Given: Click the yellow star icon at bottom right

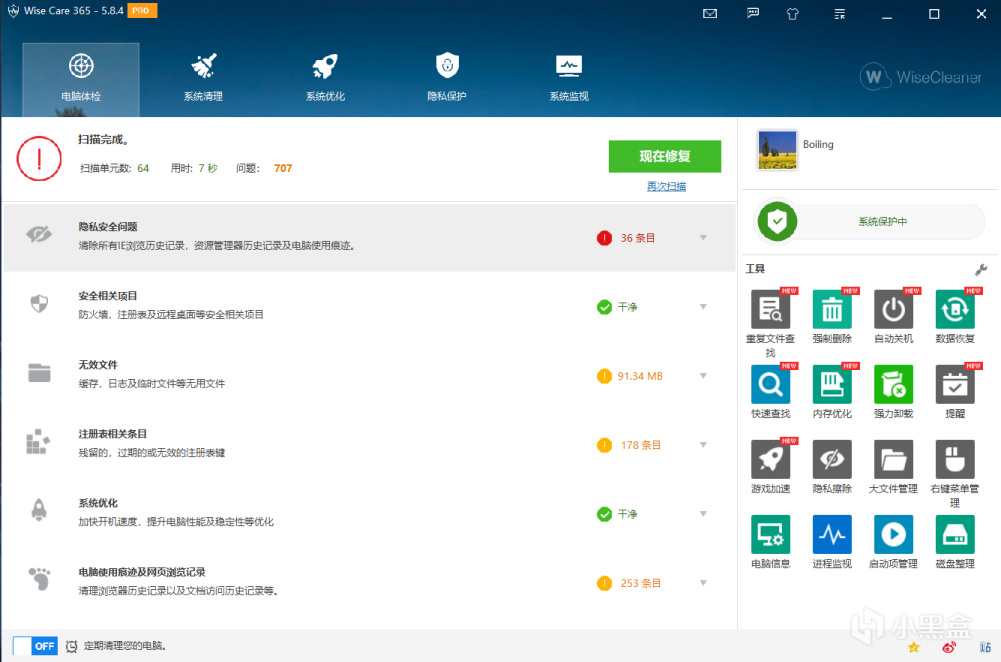Looking at the screenshot, I should pyautogui.click(x=914, y=647).
